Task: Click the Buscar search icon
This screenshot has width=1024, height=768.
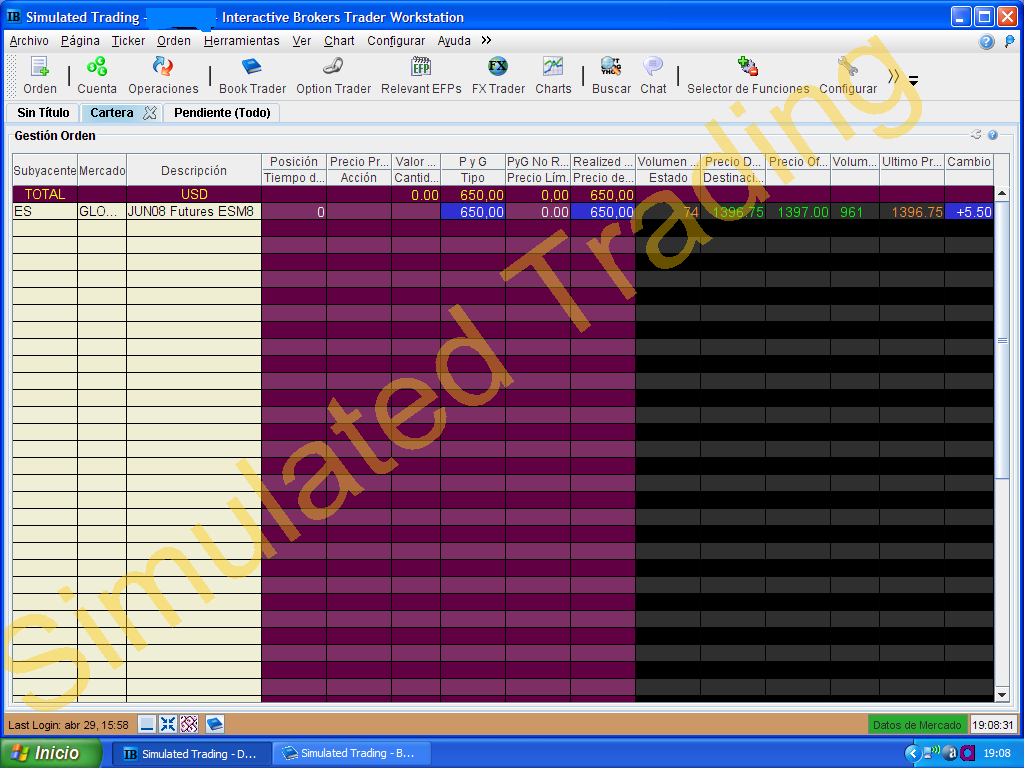Action: (611, 75)
